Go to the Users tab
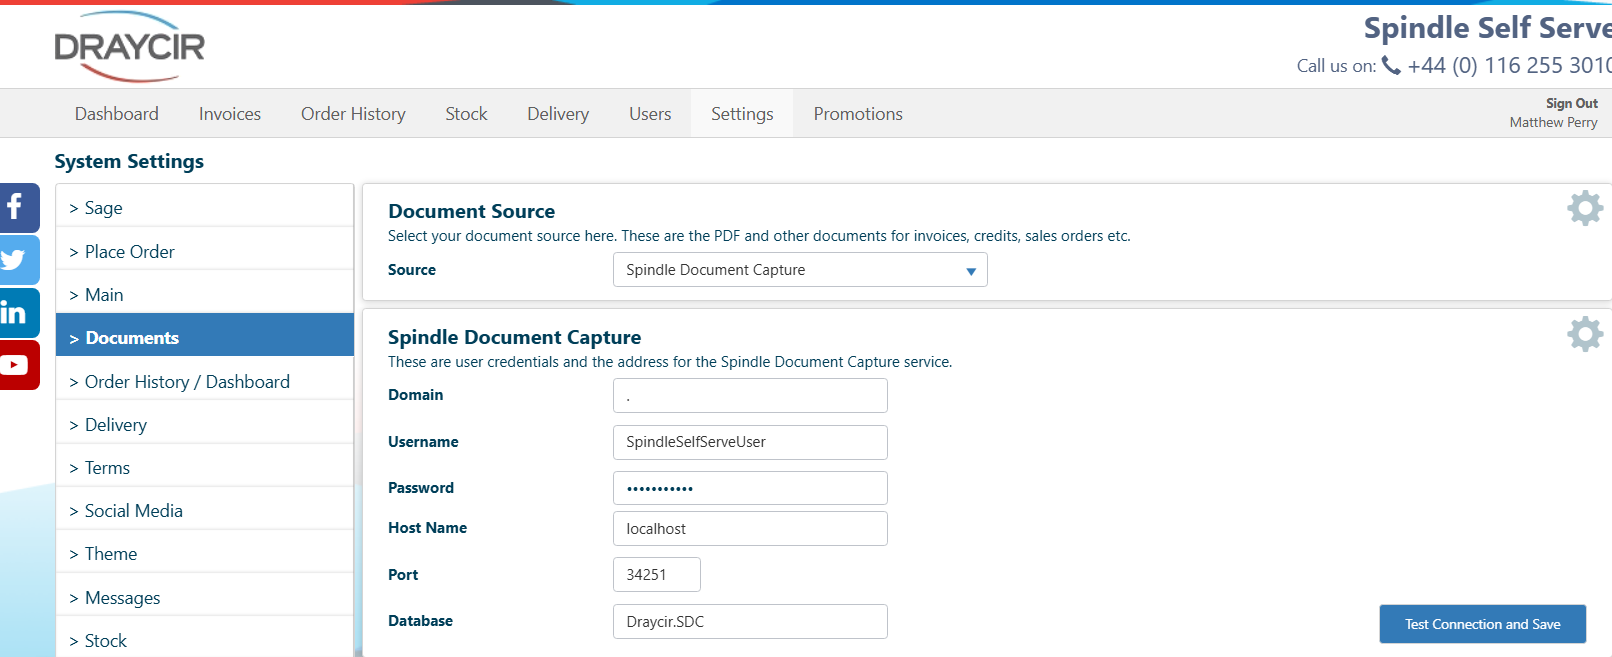 pos(650,114)
